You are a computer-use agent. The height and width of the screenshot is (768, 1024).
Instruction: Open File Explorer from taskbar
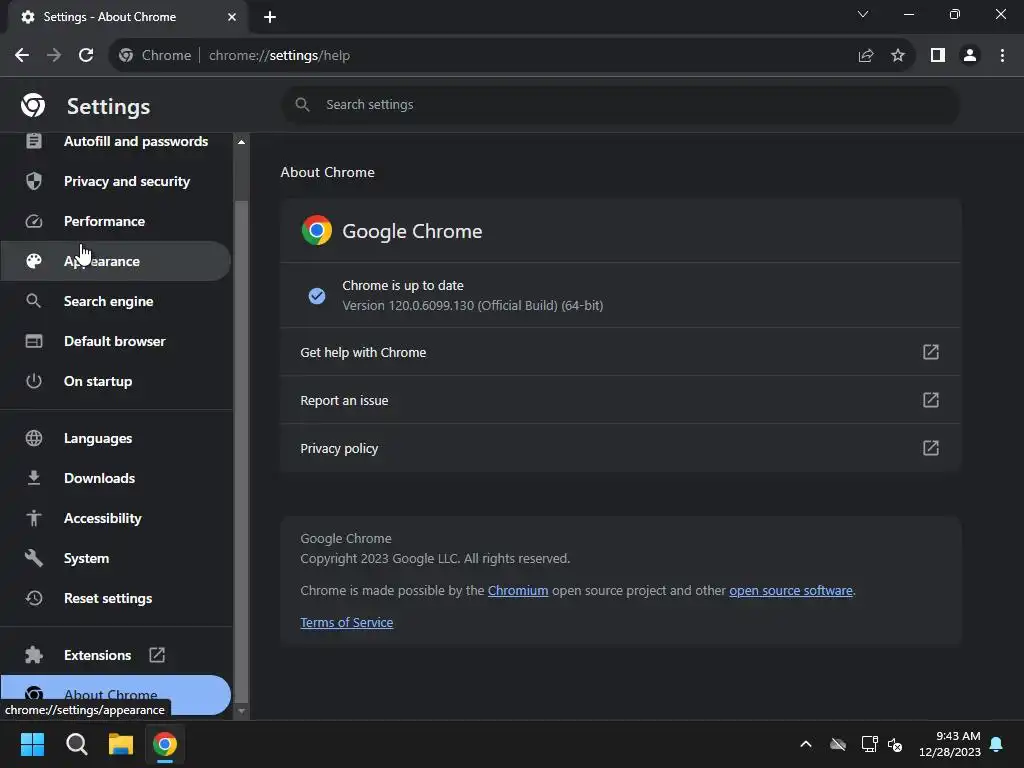point(121,744)
